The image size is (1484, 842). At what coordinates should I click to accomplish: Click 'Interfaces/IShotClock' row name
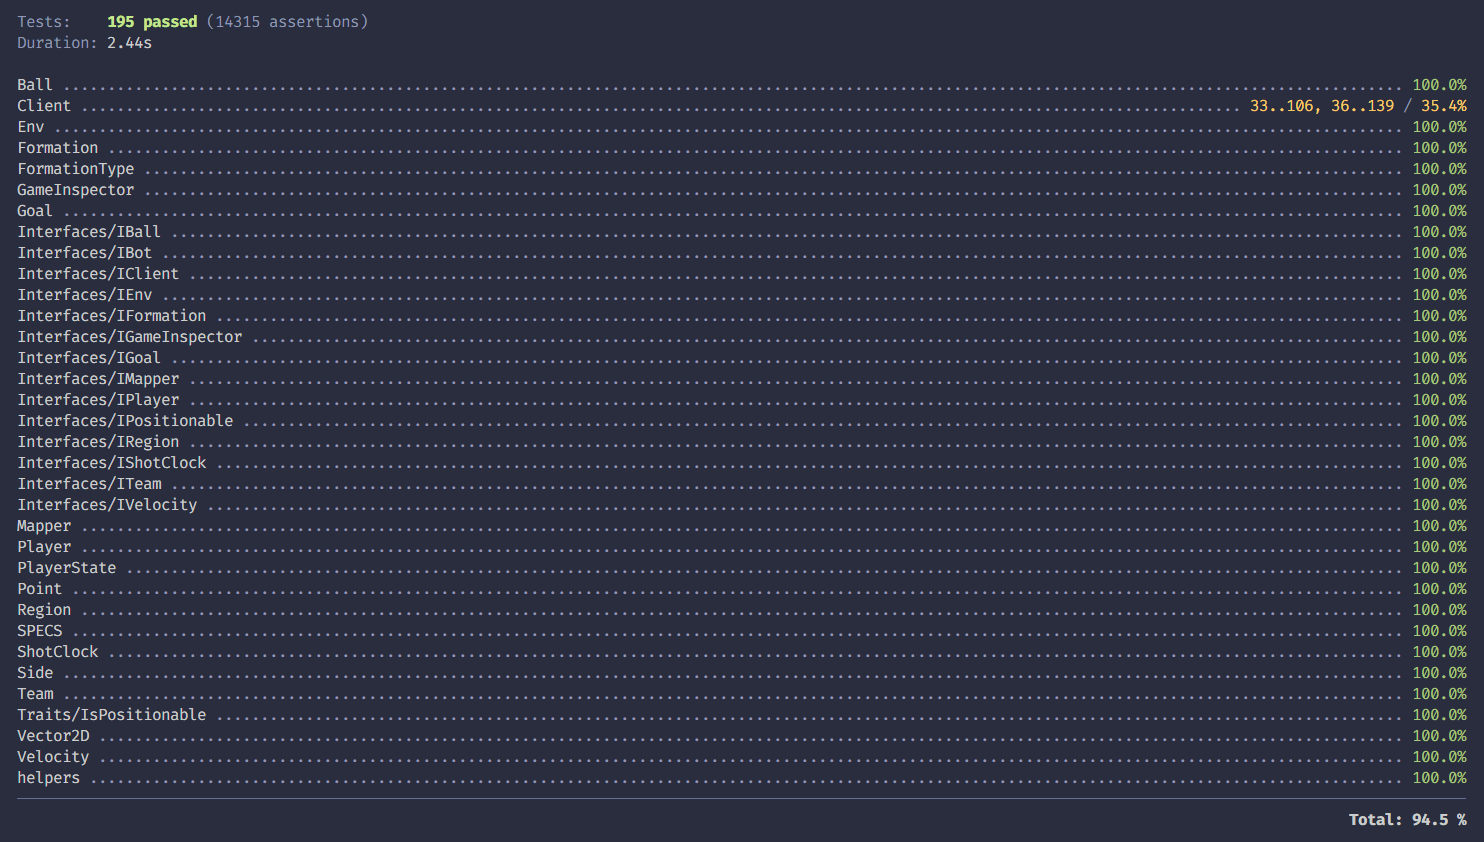[x=112, y=463]
